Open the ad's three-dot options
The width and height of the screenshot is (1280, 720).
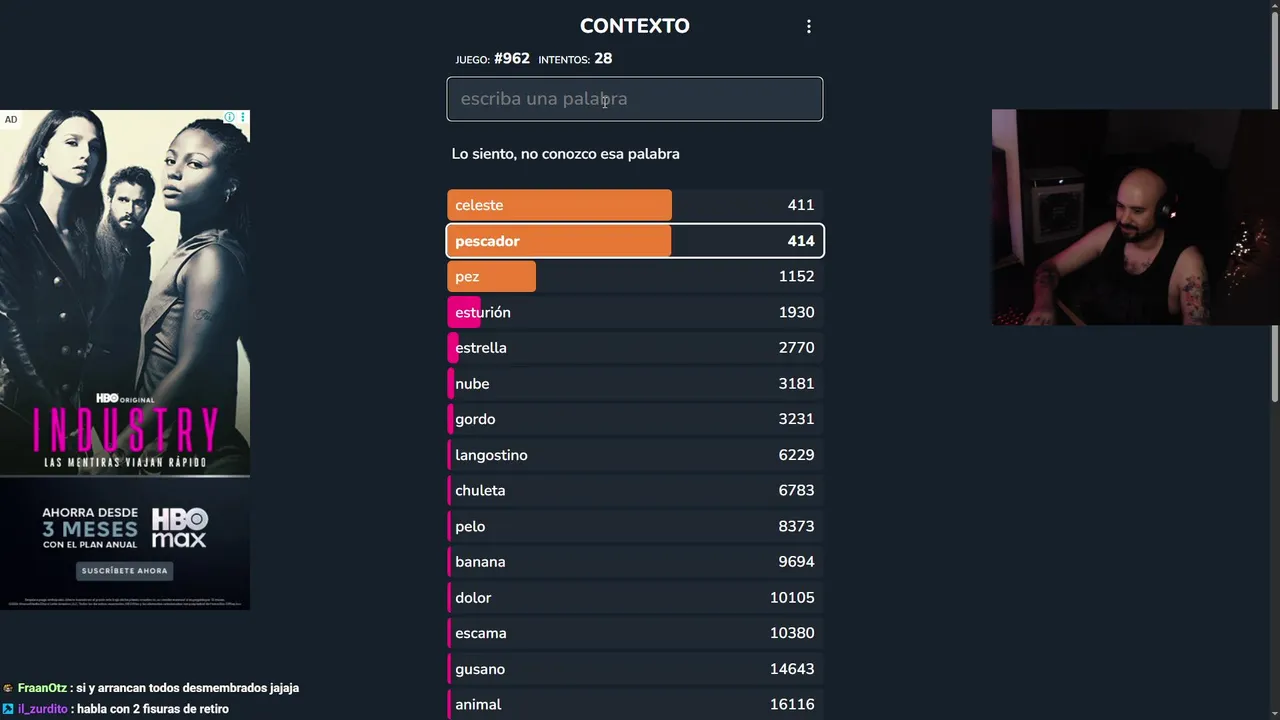click(243, 118)
